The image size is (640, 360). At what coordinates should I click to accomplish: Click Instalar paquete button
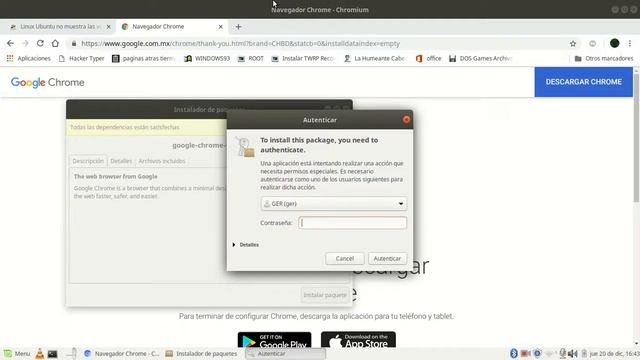[325, 295]
